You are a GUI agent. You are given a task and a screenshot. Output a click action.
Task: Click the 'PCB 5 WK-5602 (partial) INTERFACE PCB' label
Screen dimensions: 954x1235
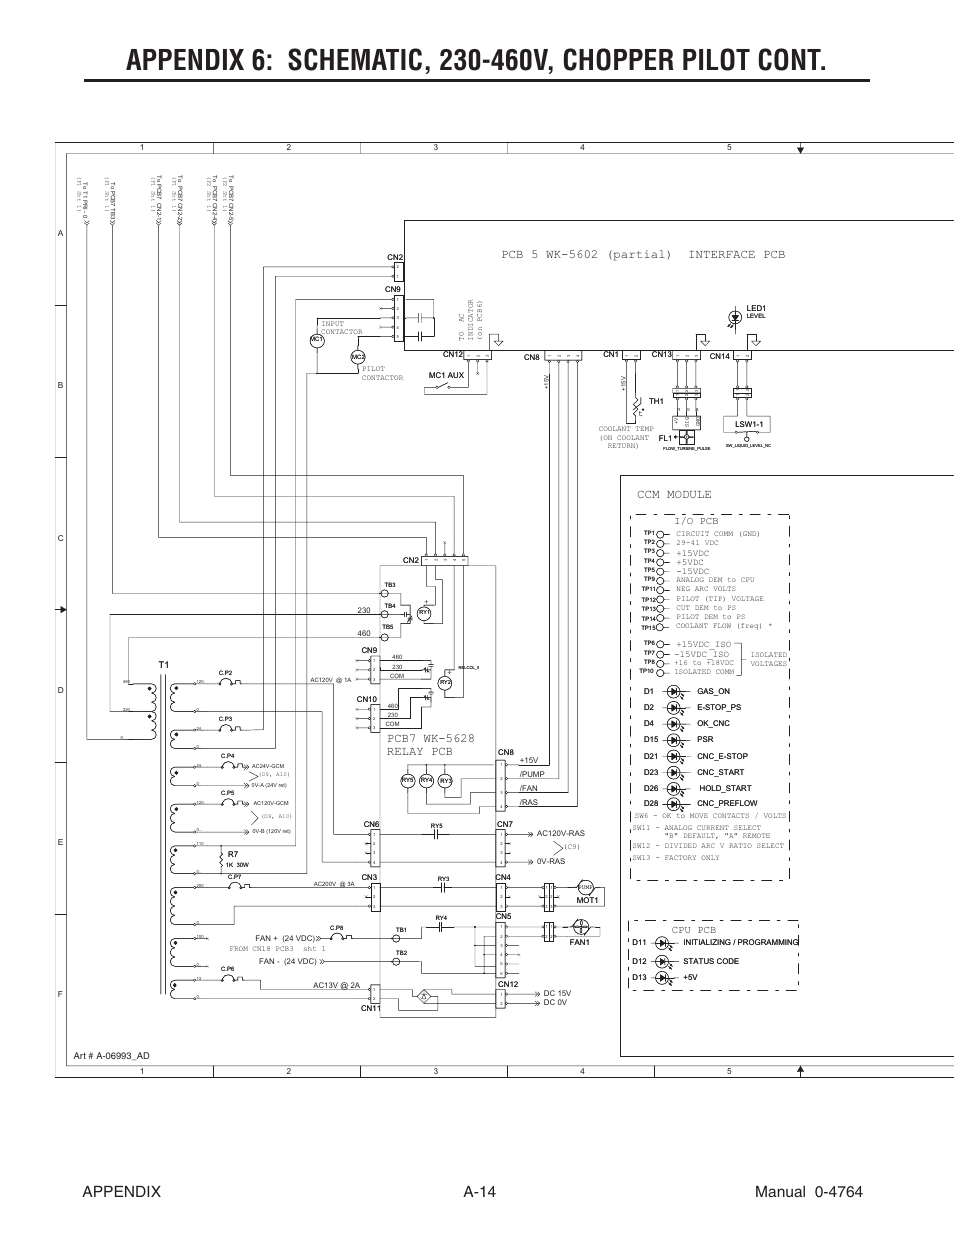(x=643, y=254)
